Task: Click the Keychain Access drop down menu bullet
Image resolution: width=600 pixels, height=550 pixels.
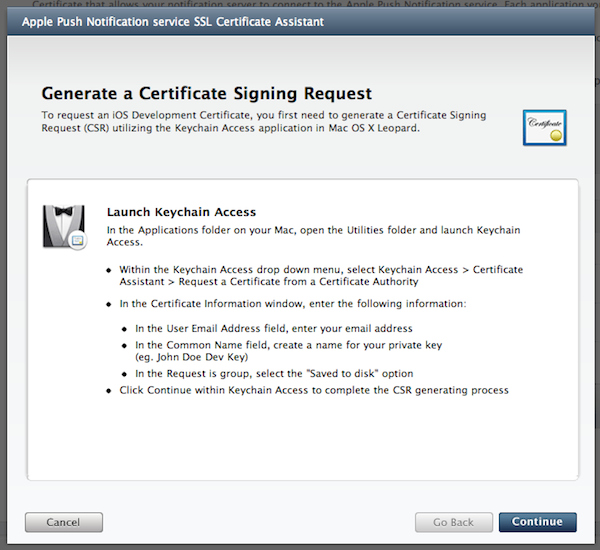Action: pyautogui.click(x=321, y=276)
